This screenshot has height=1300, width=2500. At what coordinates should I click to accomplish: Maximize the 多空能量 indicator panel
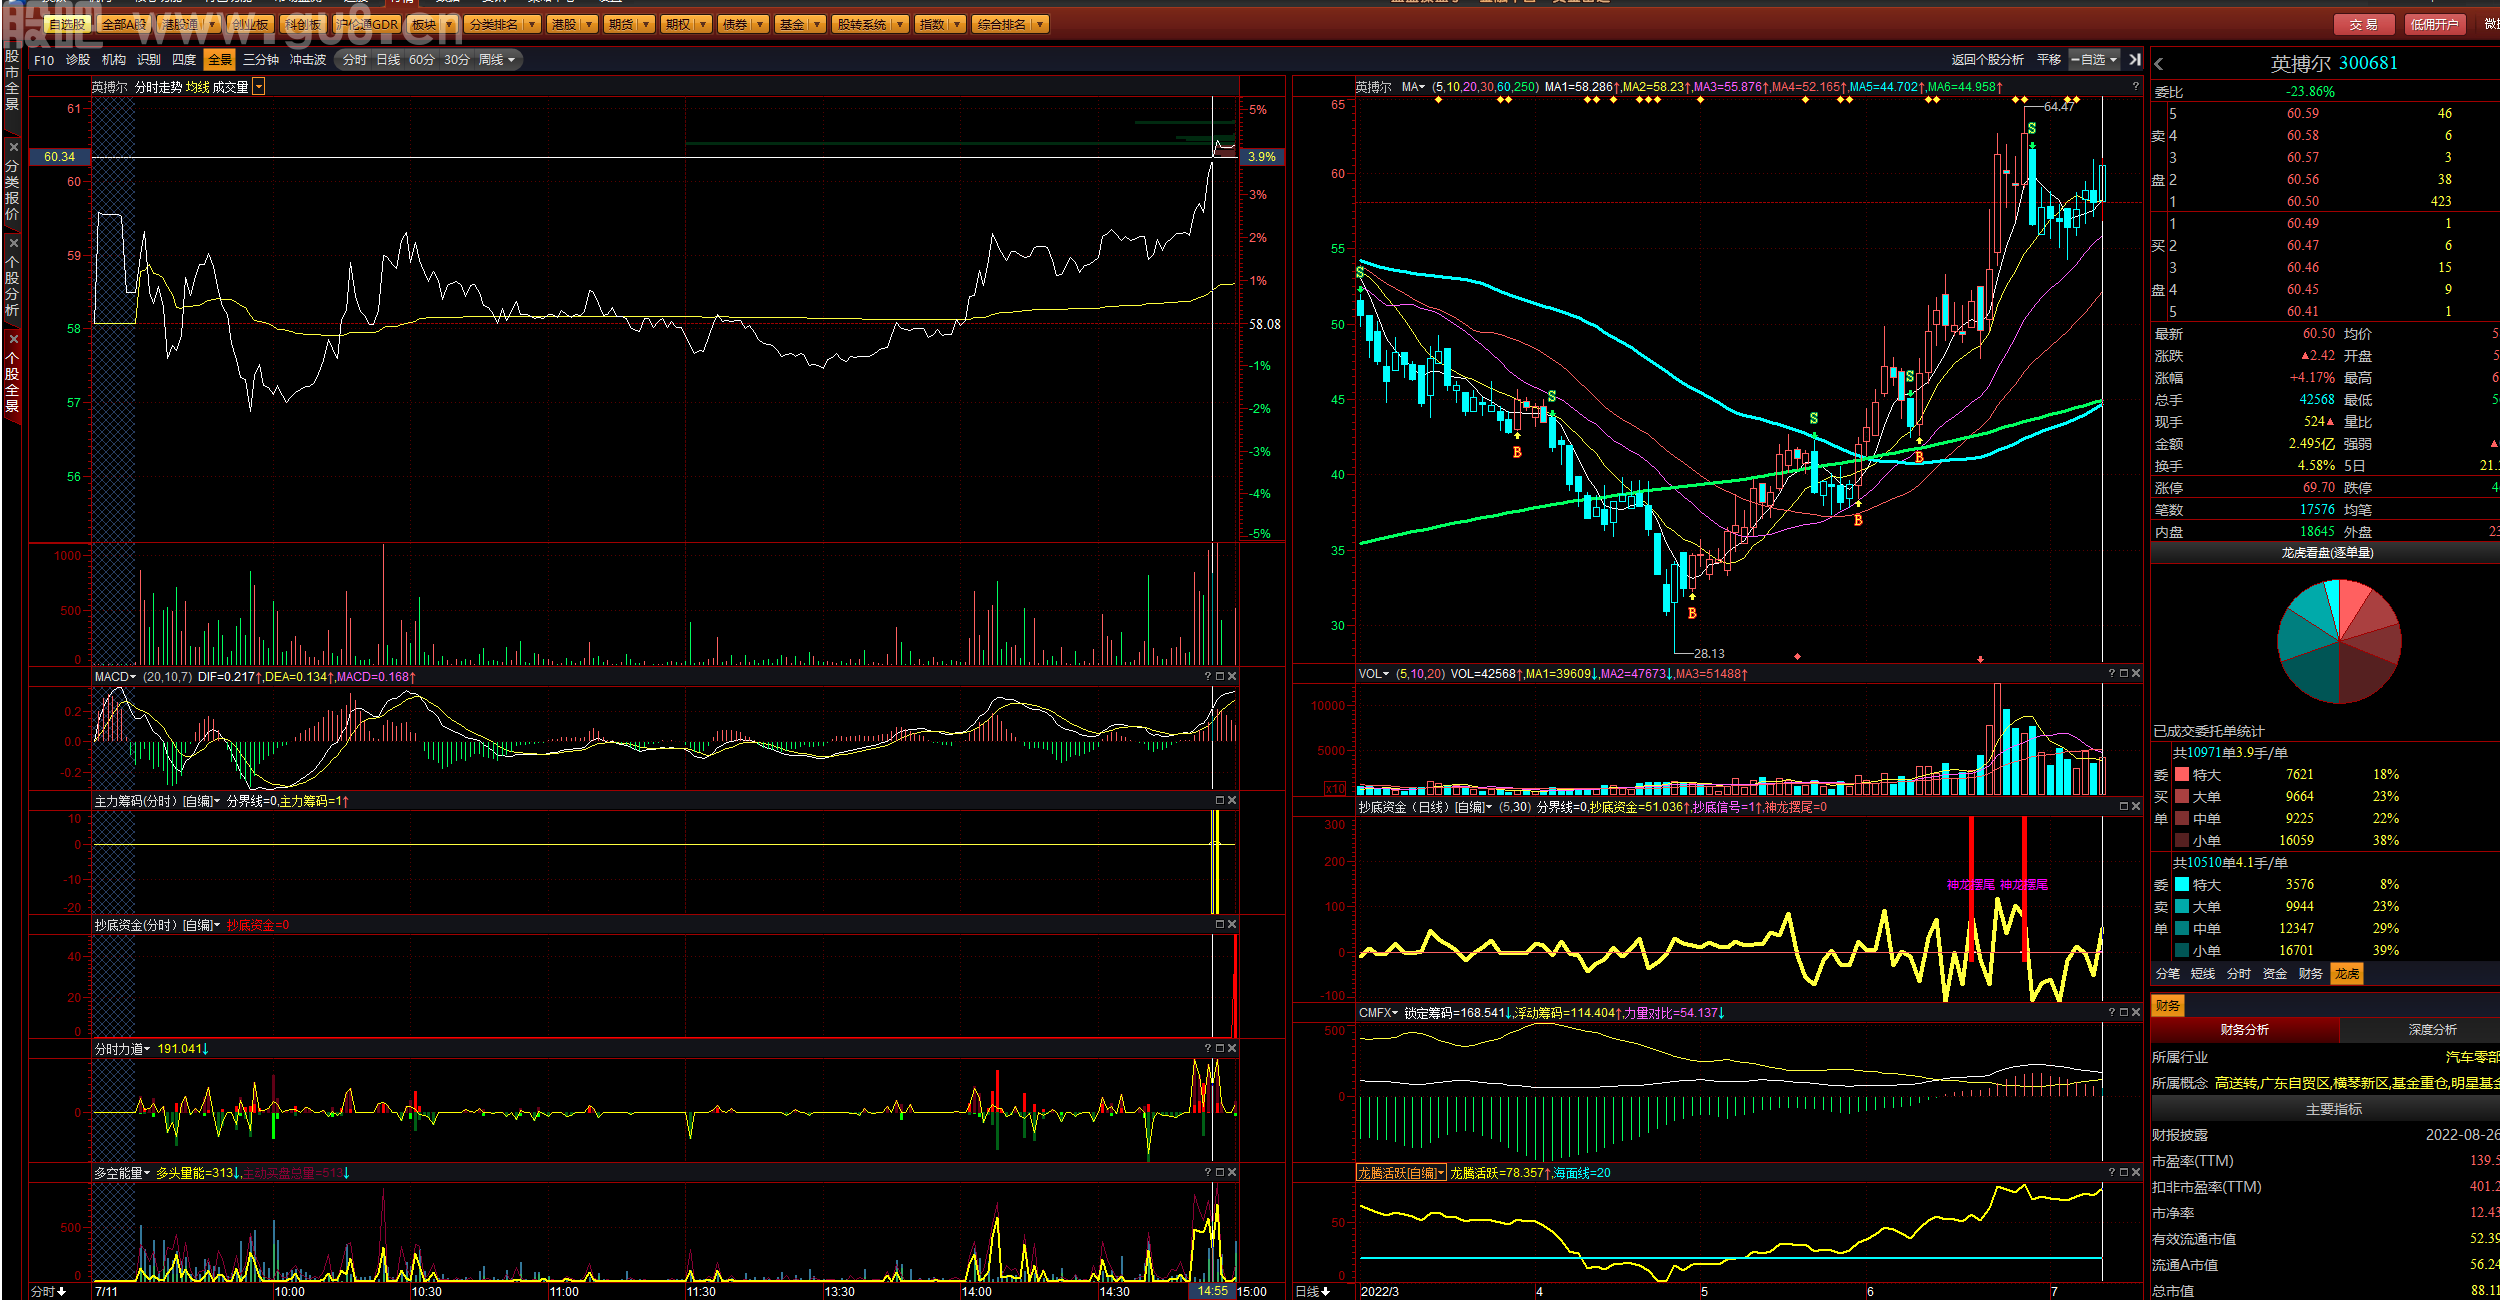click(x=1220, y=1173)
